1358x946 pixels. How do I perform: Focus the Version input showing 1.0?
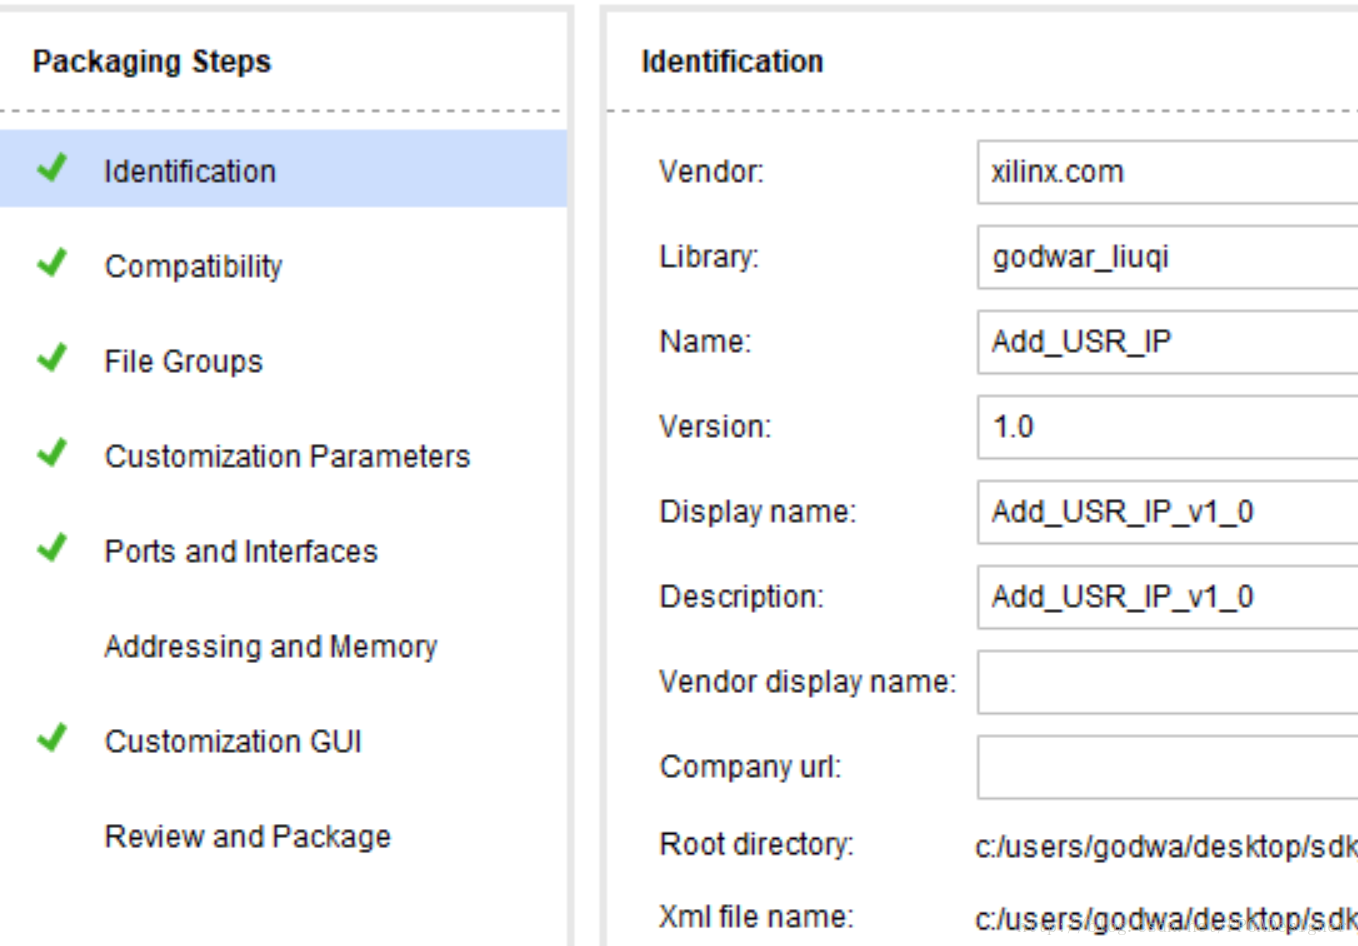(x=1166, y=427)
